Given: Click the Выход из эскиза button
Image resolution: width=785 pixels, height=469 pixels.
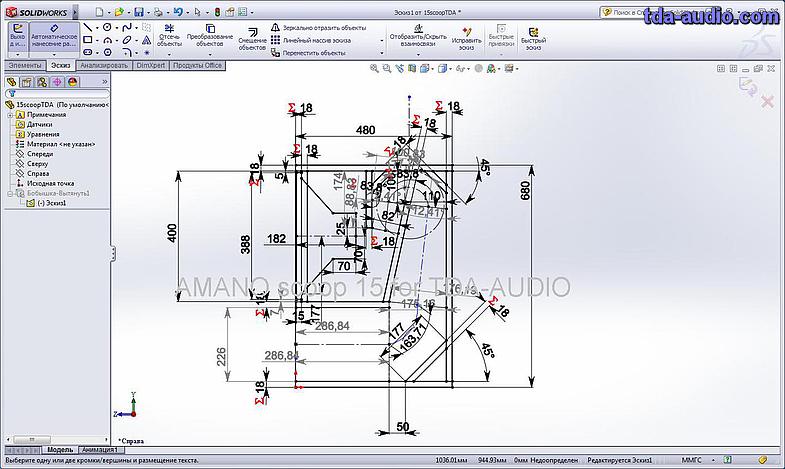Looking at the screenshot, I should pyautogui.click(x=18, y=36).
